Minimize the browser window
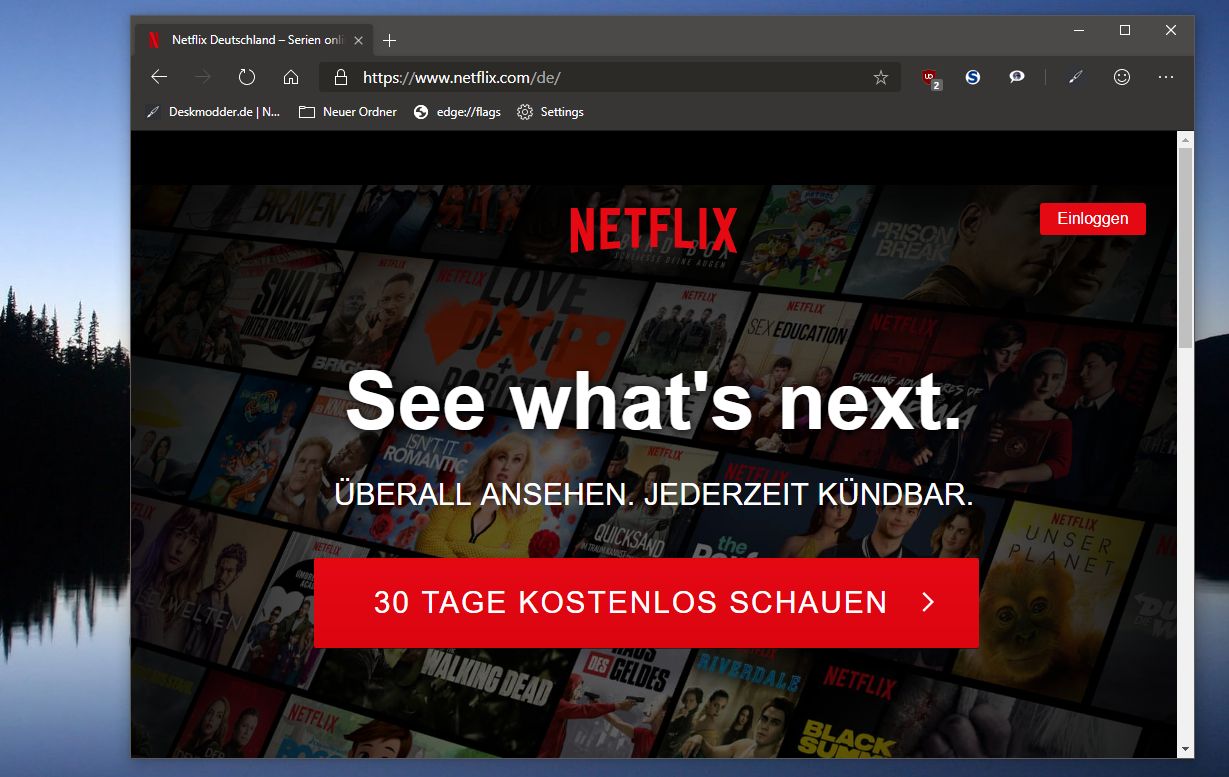This screenshot has width=1229, height=777. click(1079, 31)
